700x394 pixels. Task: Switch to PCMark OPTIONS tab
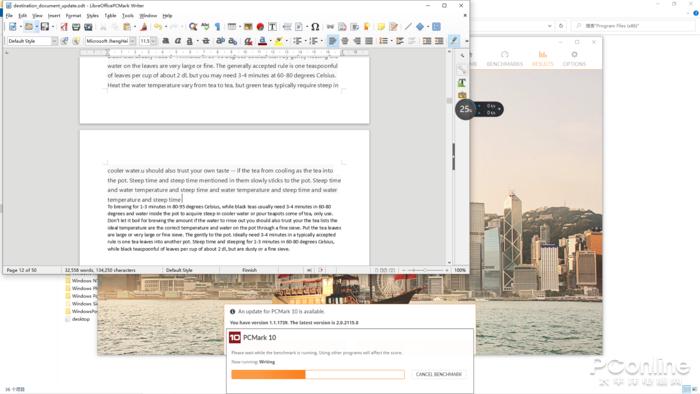click(x=574, y=58)
